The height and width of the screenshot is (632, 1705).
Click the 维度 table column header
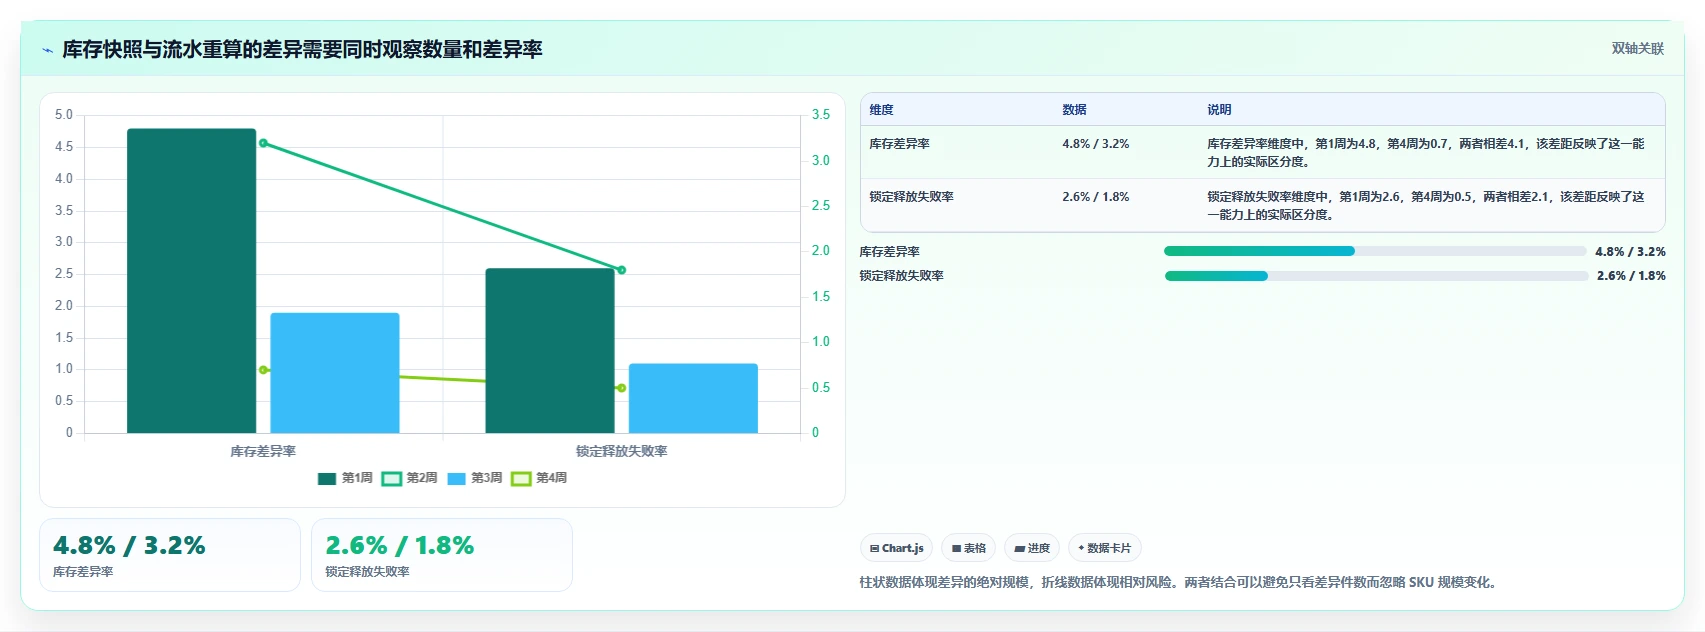click(881, 110)
